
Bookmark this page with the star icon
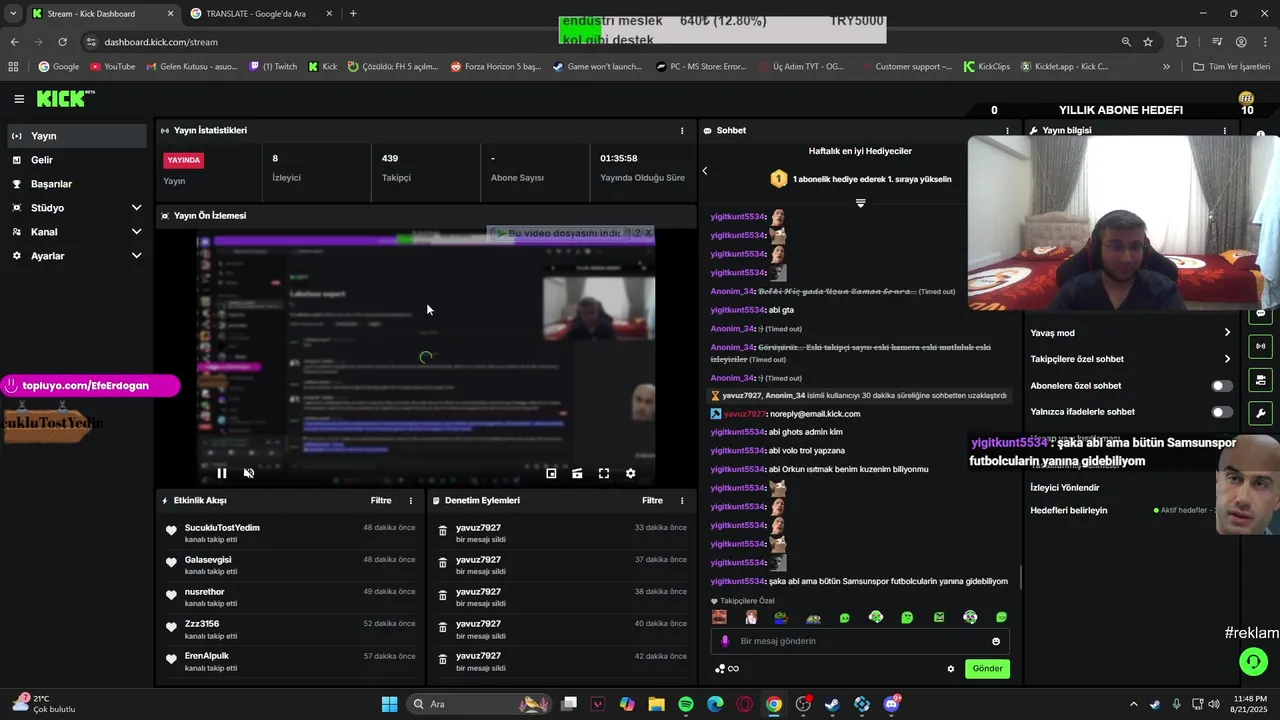tap(1148, 42)
